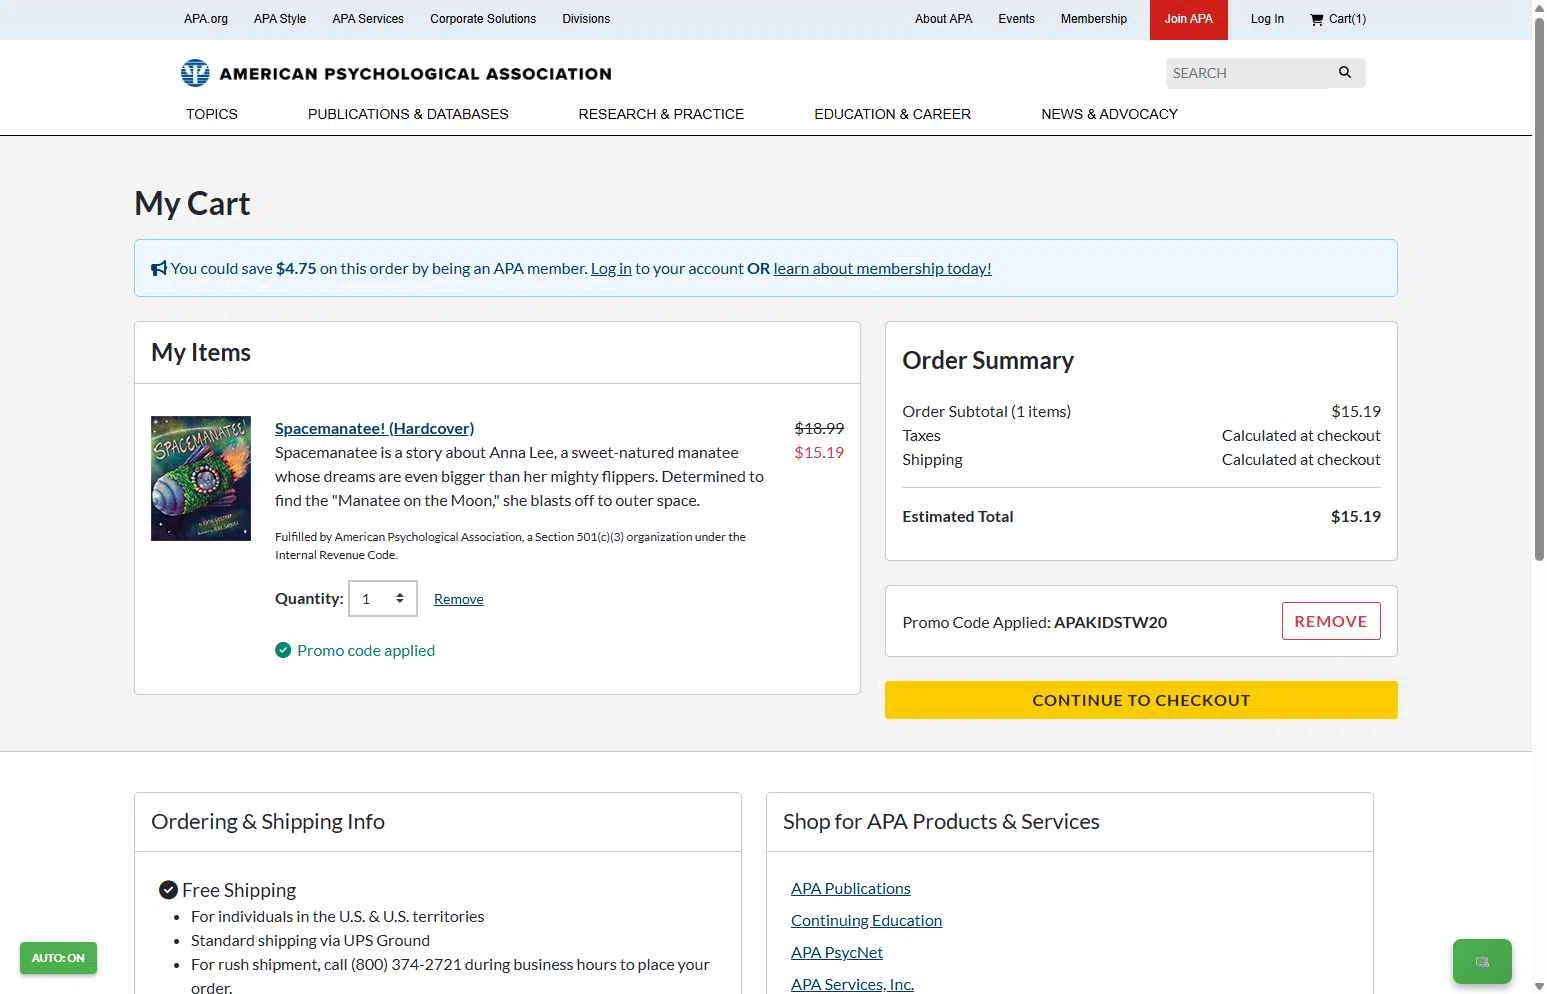Screen dimensions: 1547x994
Task: Open NEWS & ADVOCACY menu
Action: pos(1109,114)
